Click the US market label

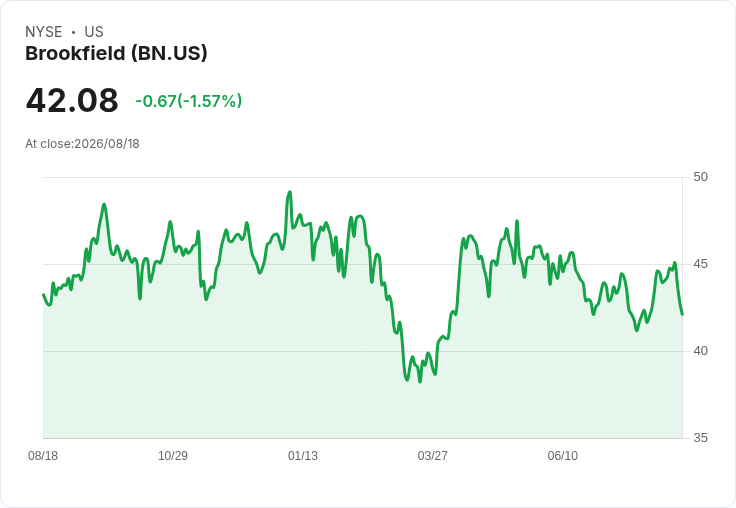click(x=94, y=32)
